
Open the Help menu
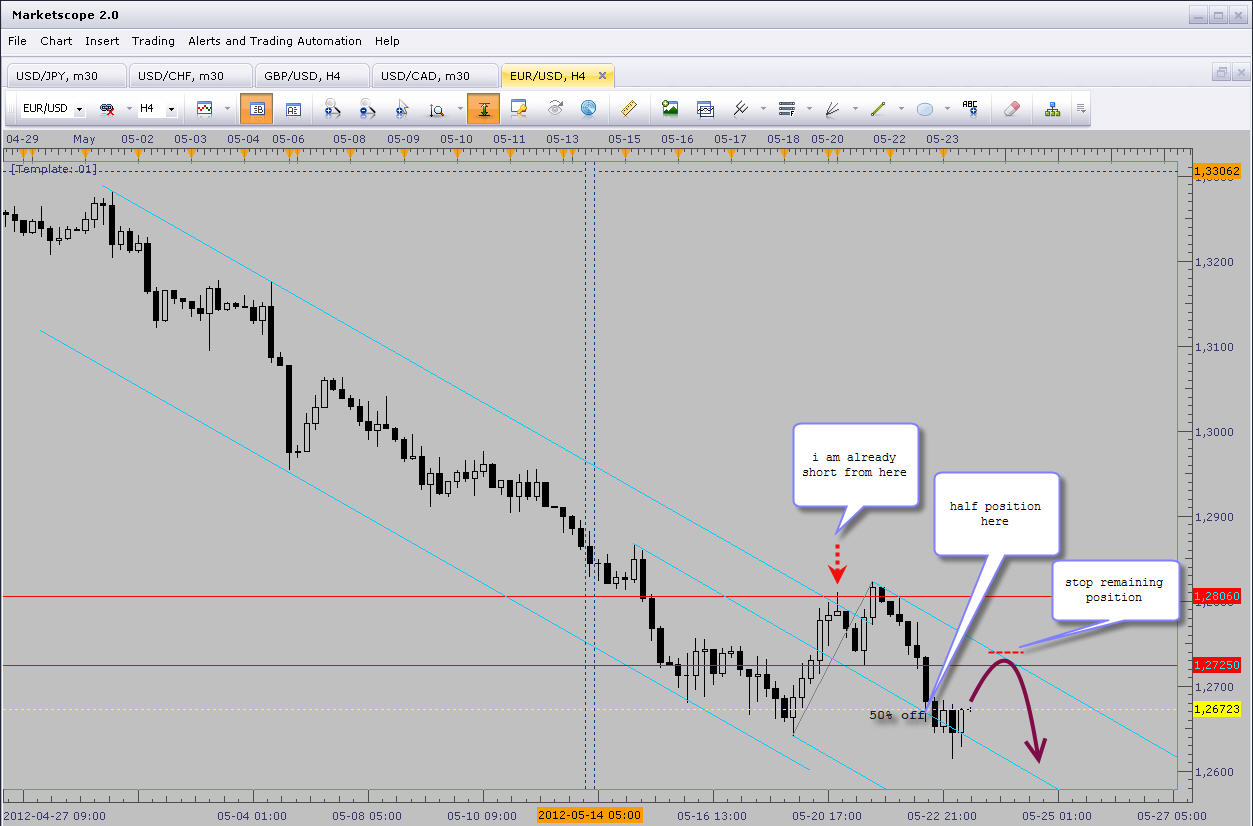pos(387,41)
